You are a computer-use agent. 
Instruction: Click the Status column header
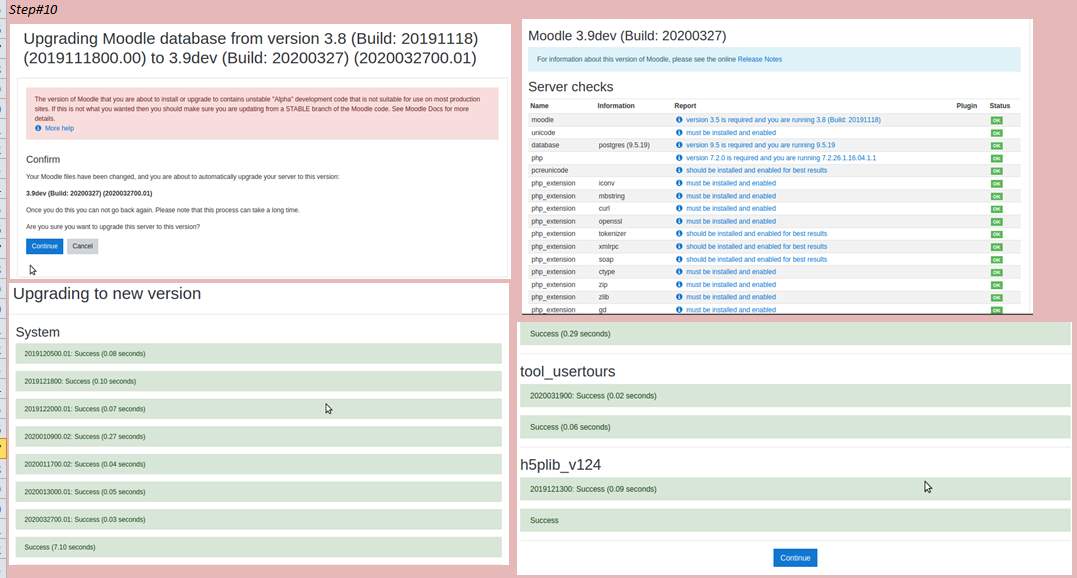[x=999, y=106]
